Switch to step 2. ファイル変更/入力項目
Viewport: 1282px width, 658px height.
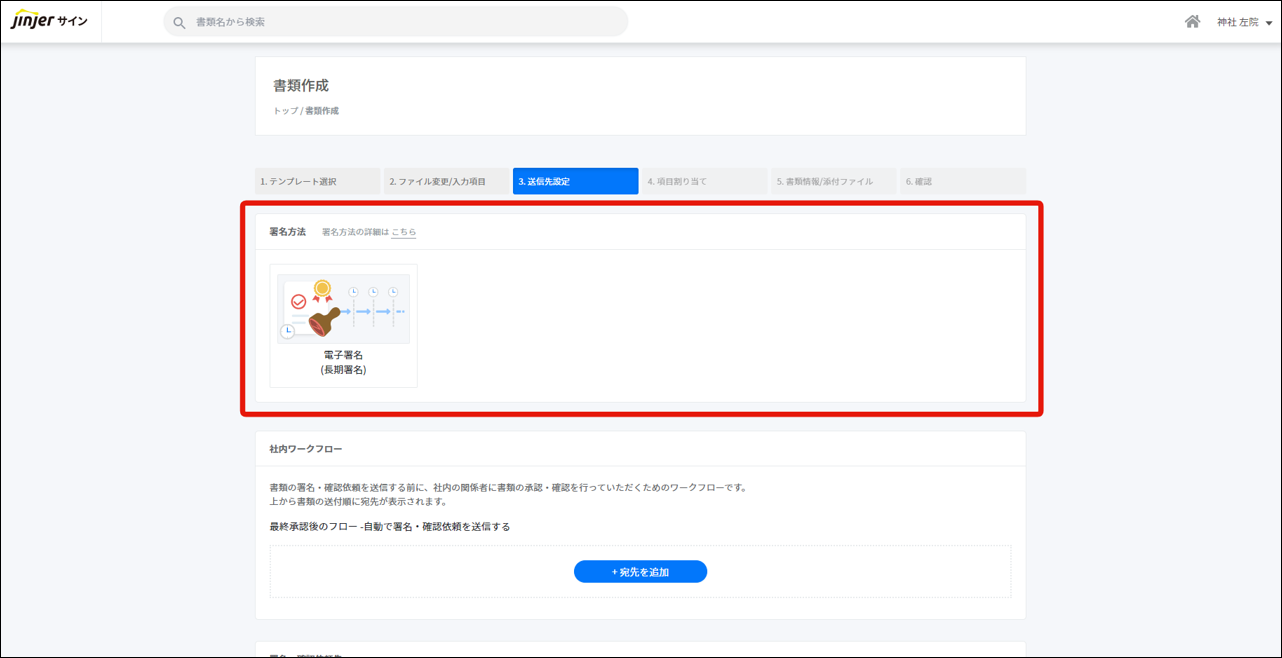[x=446, y=182]
